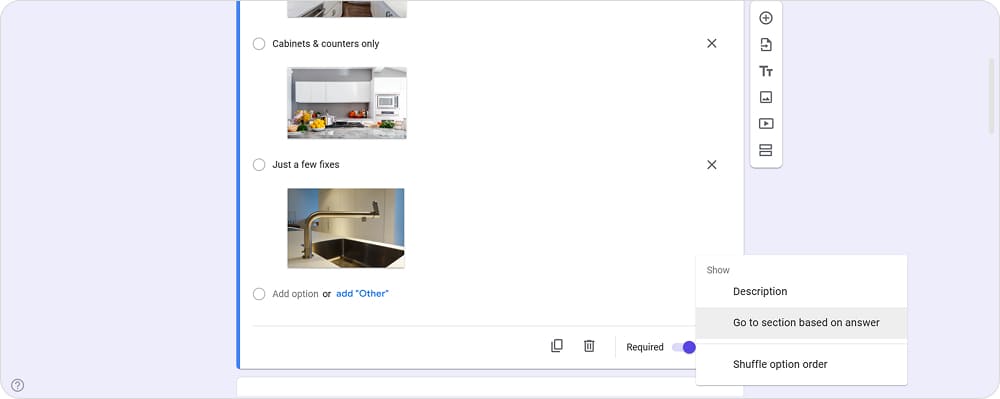
Task: Delete the question using trash icon
Action: click(x=589, y=346)
